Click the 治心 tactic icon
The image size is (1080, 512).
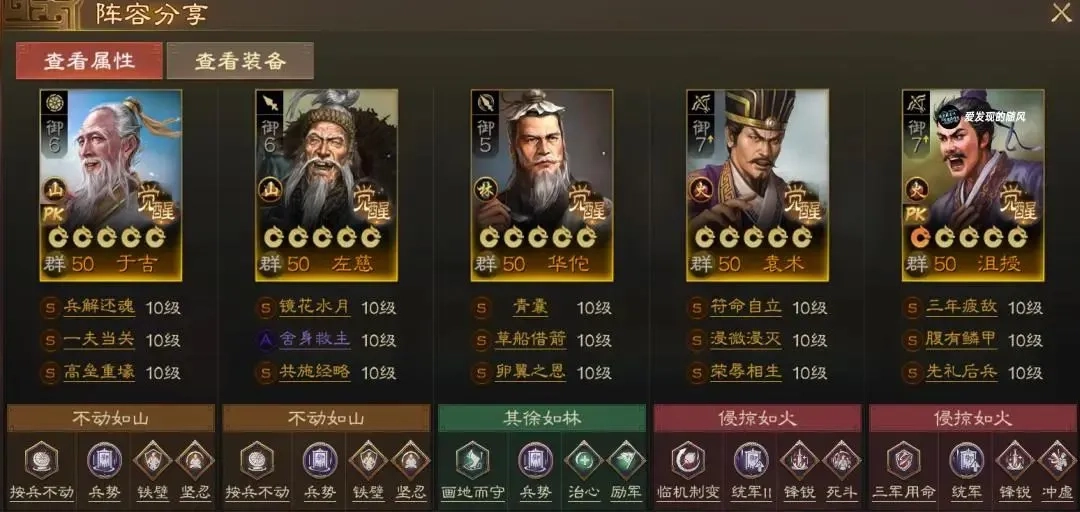[583, 460]
